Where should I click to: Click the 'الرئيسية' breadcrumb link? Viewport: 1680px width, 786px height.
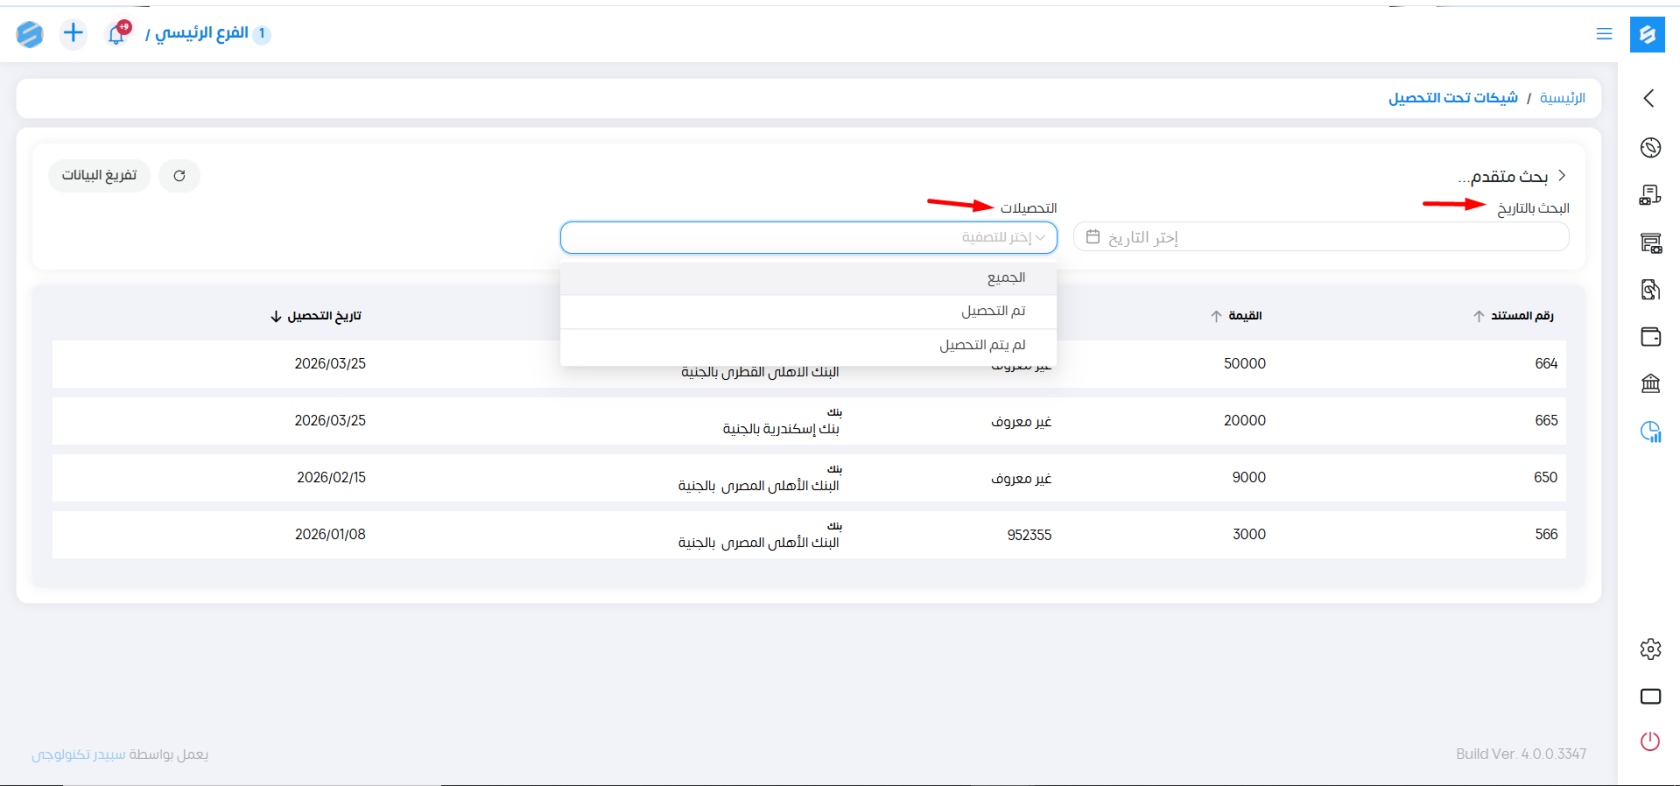pyautogui.click(x=1562, y=98)
